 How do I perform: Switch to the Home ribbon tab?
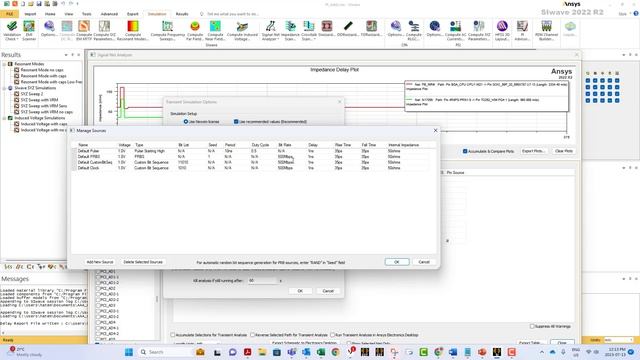click(x=50, y=14)
